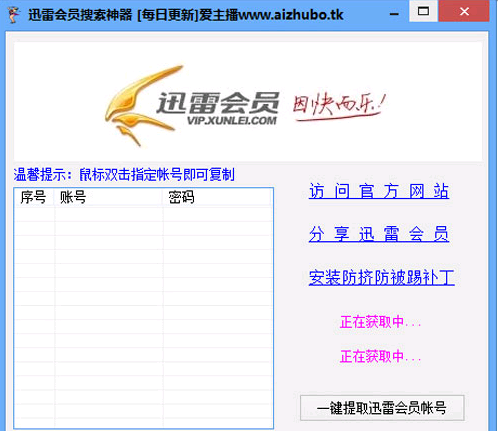The height and width of the screenshot is (431, 498).
Task: Maximize the window
Action: click(423, 11)
